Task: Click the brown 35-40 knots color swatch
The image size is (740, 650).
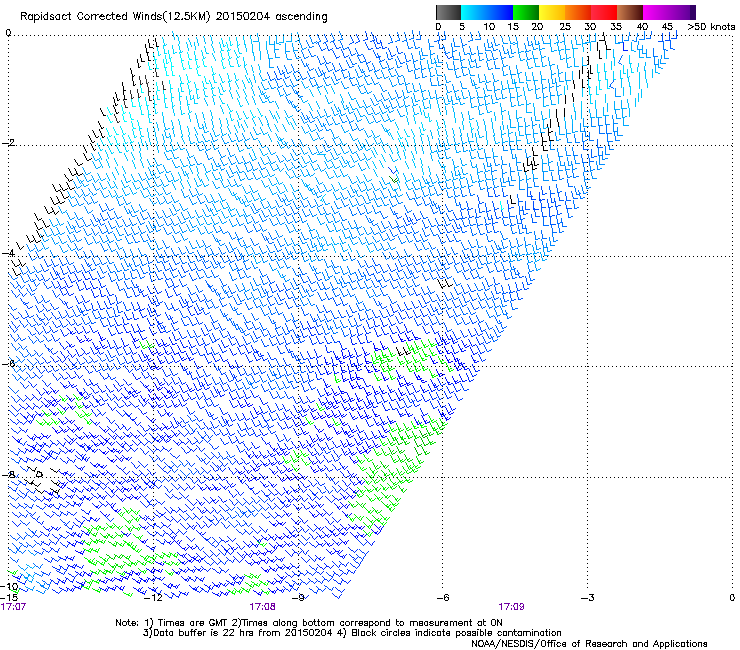Action: click(x=630, y=12)
